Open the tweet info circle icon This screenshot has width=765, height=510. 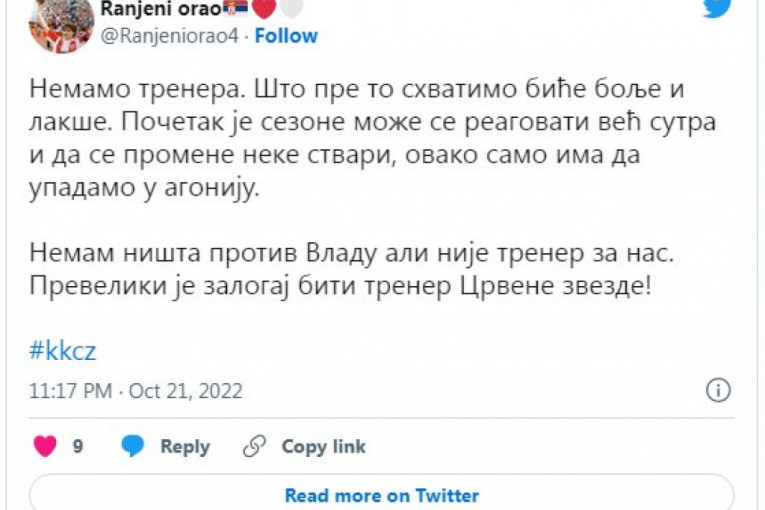[718, 390]
